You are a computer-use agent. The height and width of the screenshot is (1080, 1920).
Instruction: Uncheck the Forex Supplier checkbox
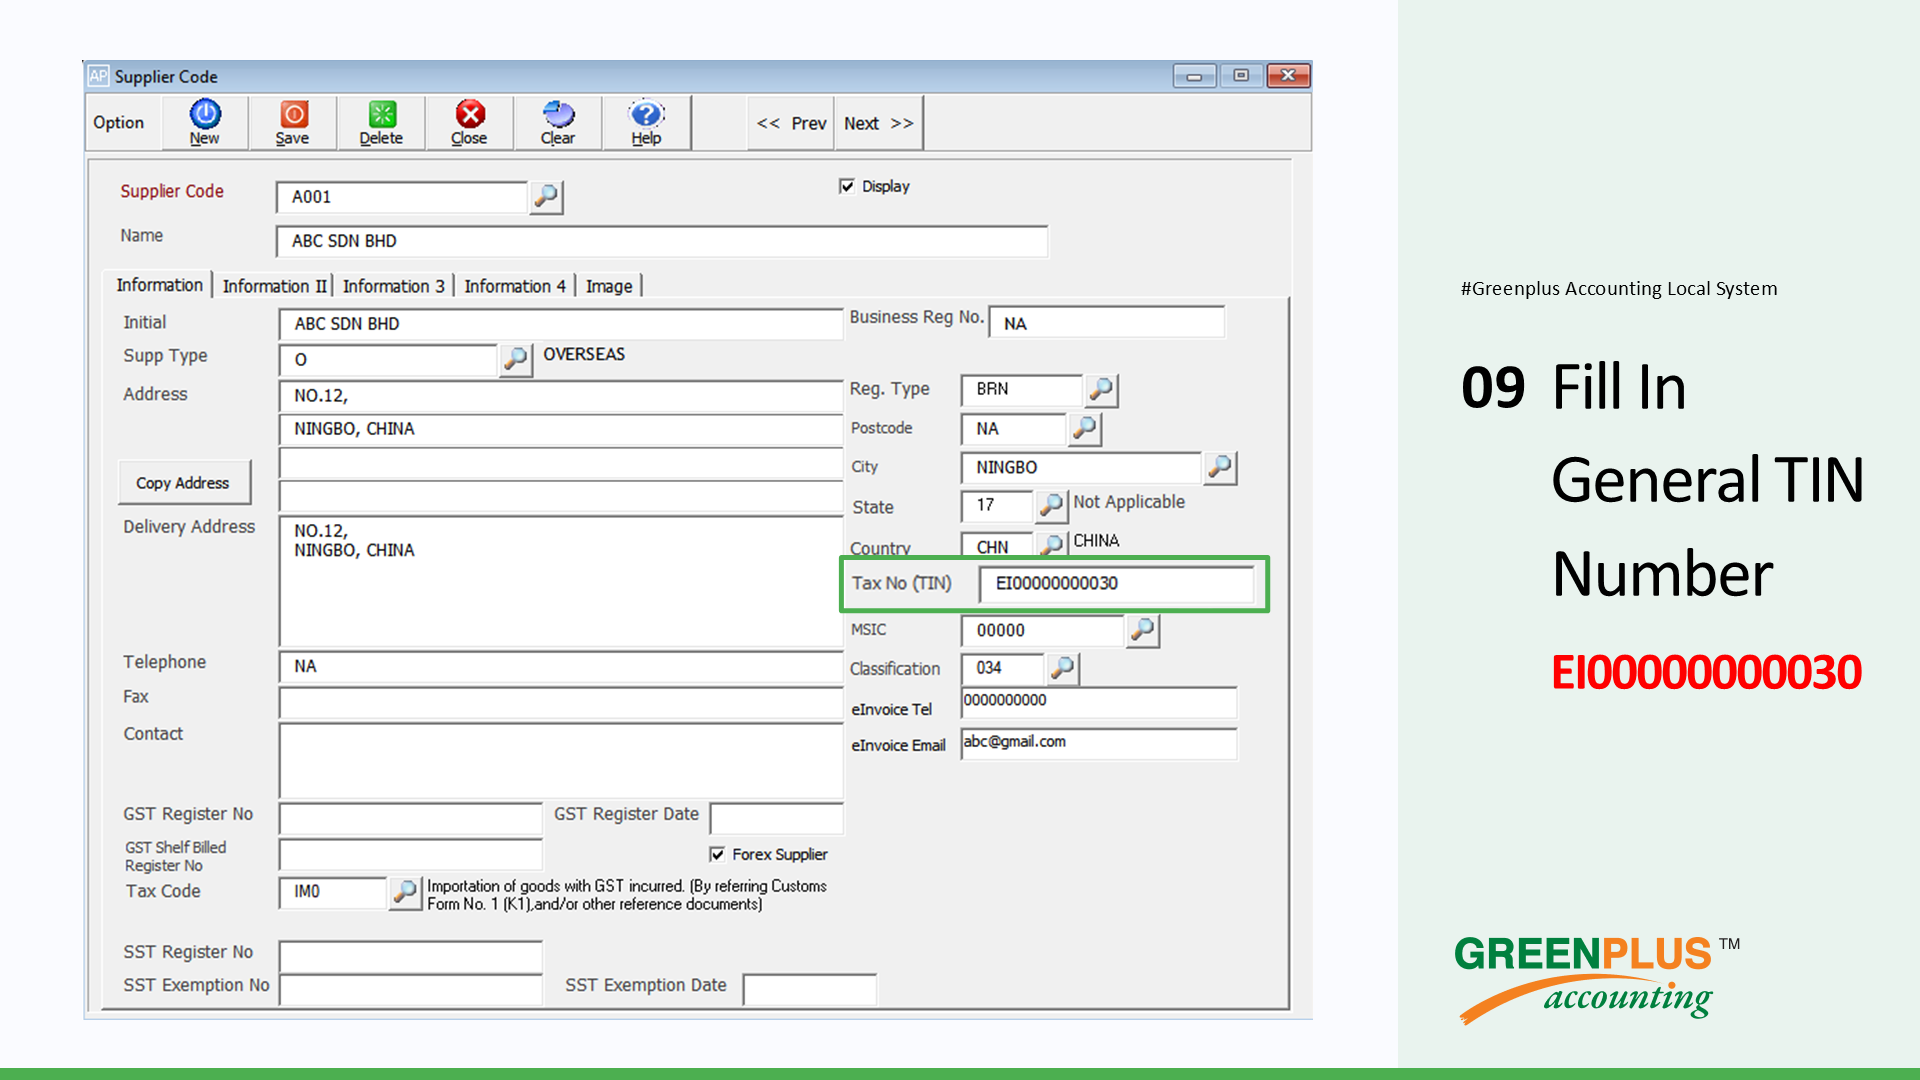717,854
